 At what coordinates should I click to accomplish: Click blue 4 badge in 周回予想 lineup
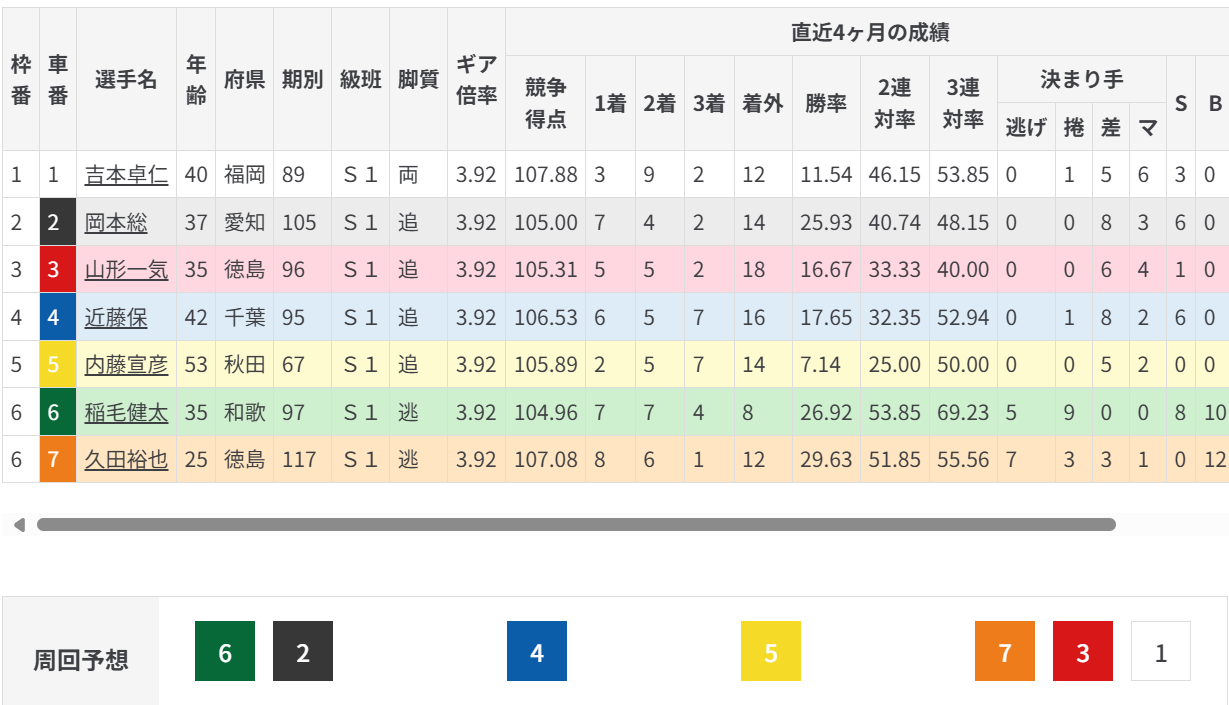[x=537, y=652]
